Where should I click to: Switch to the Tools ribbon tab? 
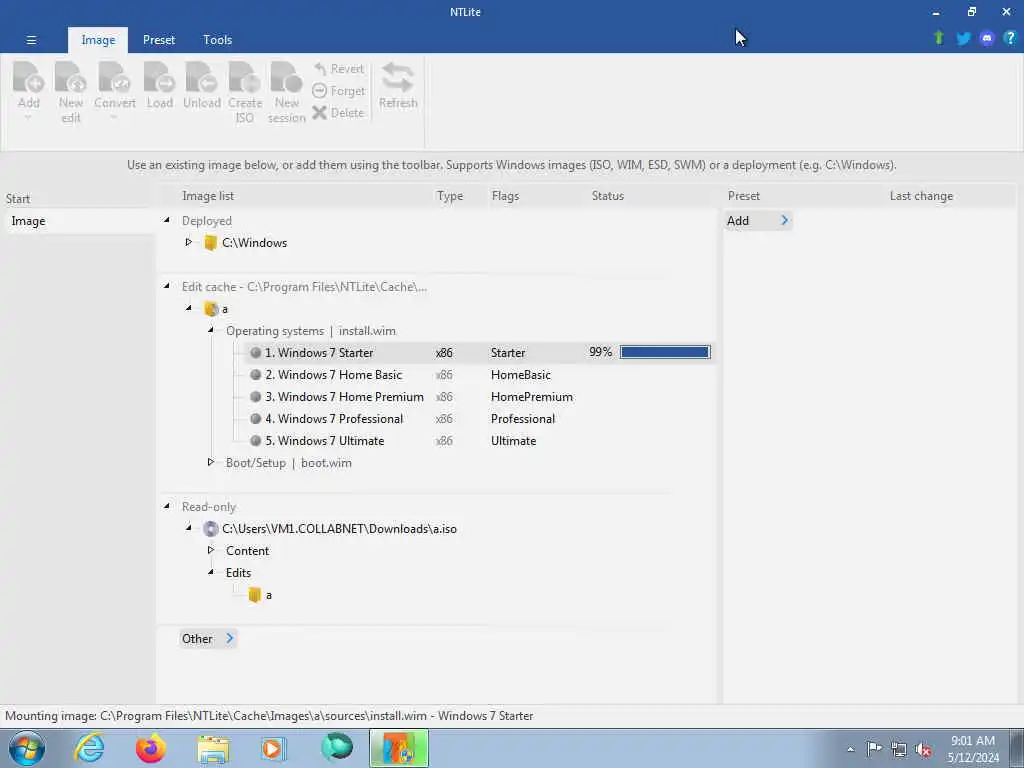(x=217, y=40)
